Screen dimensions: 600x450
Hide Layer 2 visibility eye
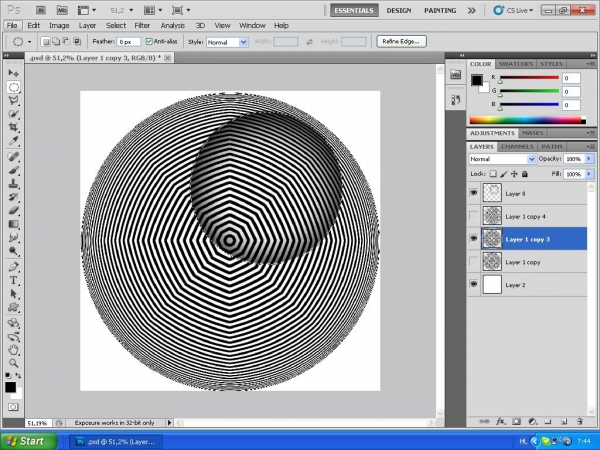point(474,284)
